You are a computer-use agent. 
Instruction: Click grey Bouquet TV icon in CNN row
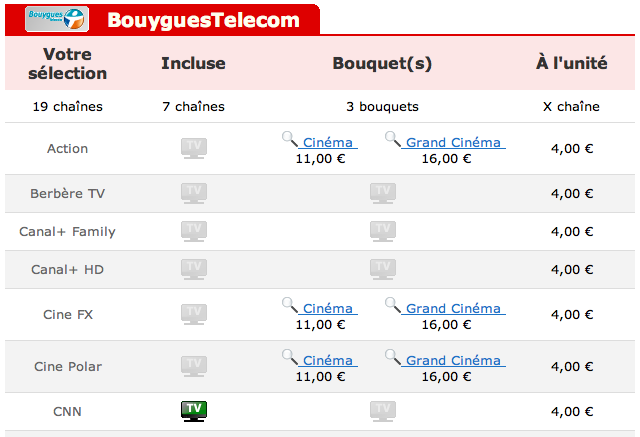(x=383, y=411)
